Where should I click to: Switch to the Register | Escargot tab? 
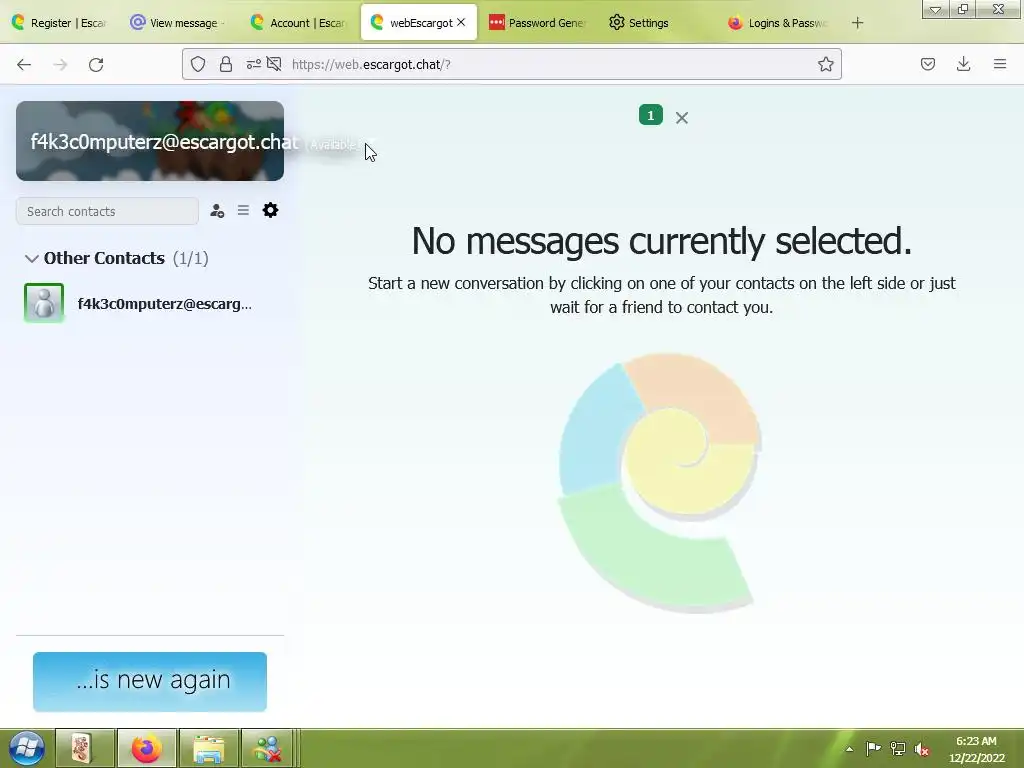pos(60,23)
